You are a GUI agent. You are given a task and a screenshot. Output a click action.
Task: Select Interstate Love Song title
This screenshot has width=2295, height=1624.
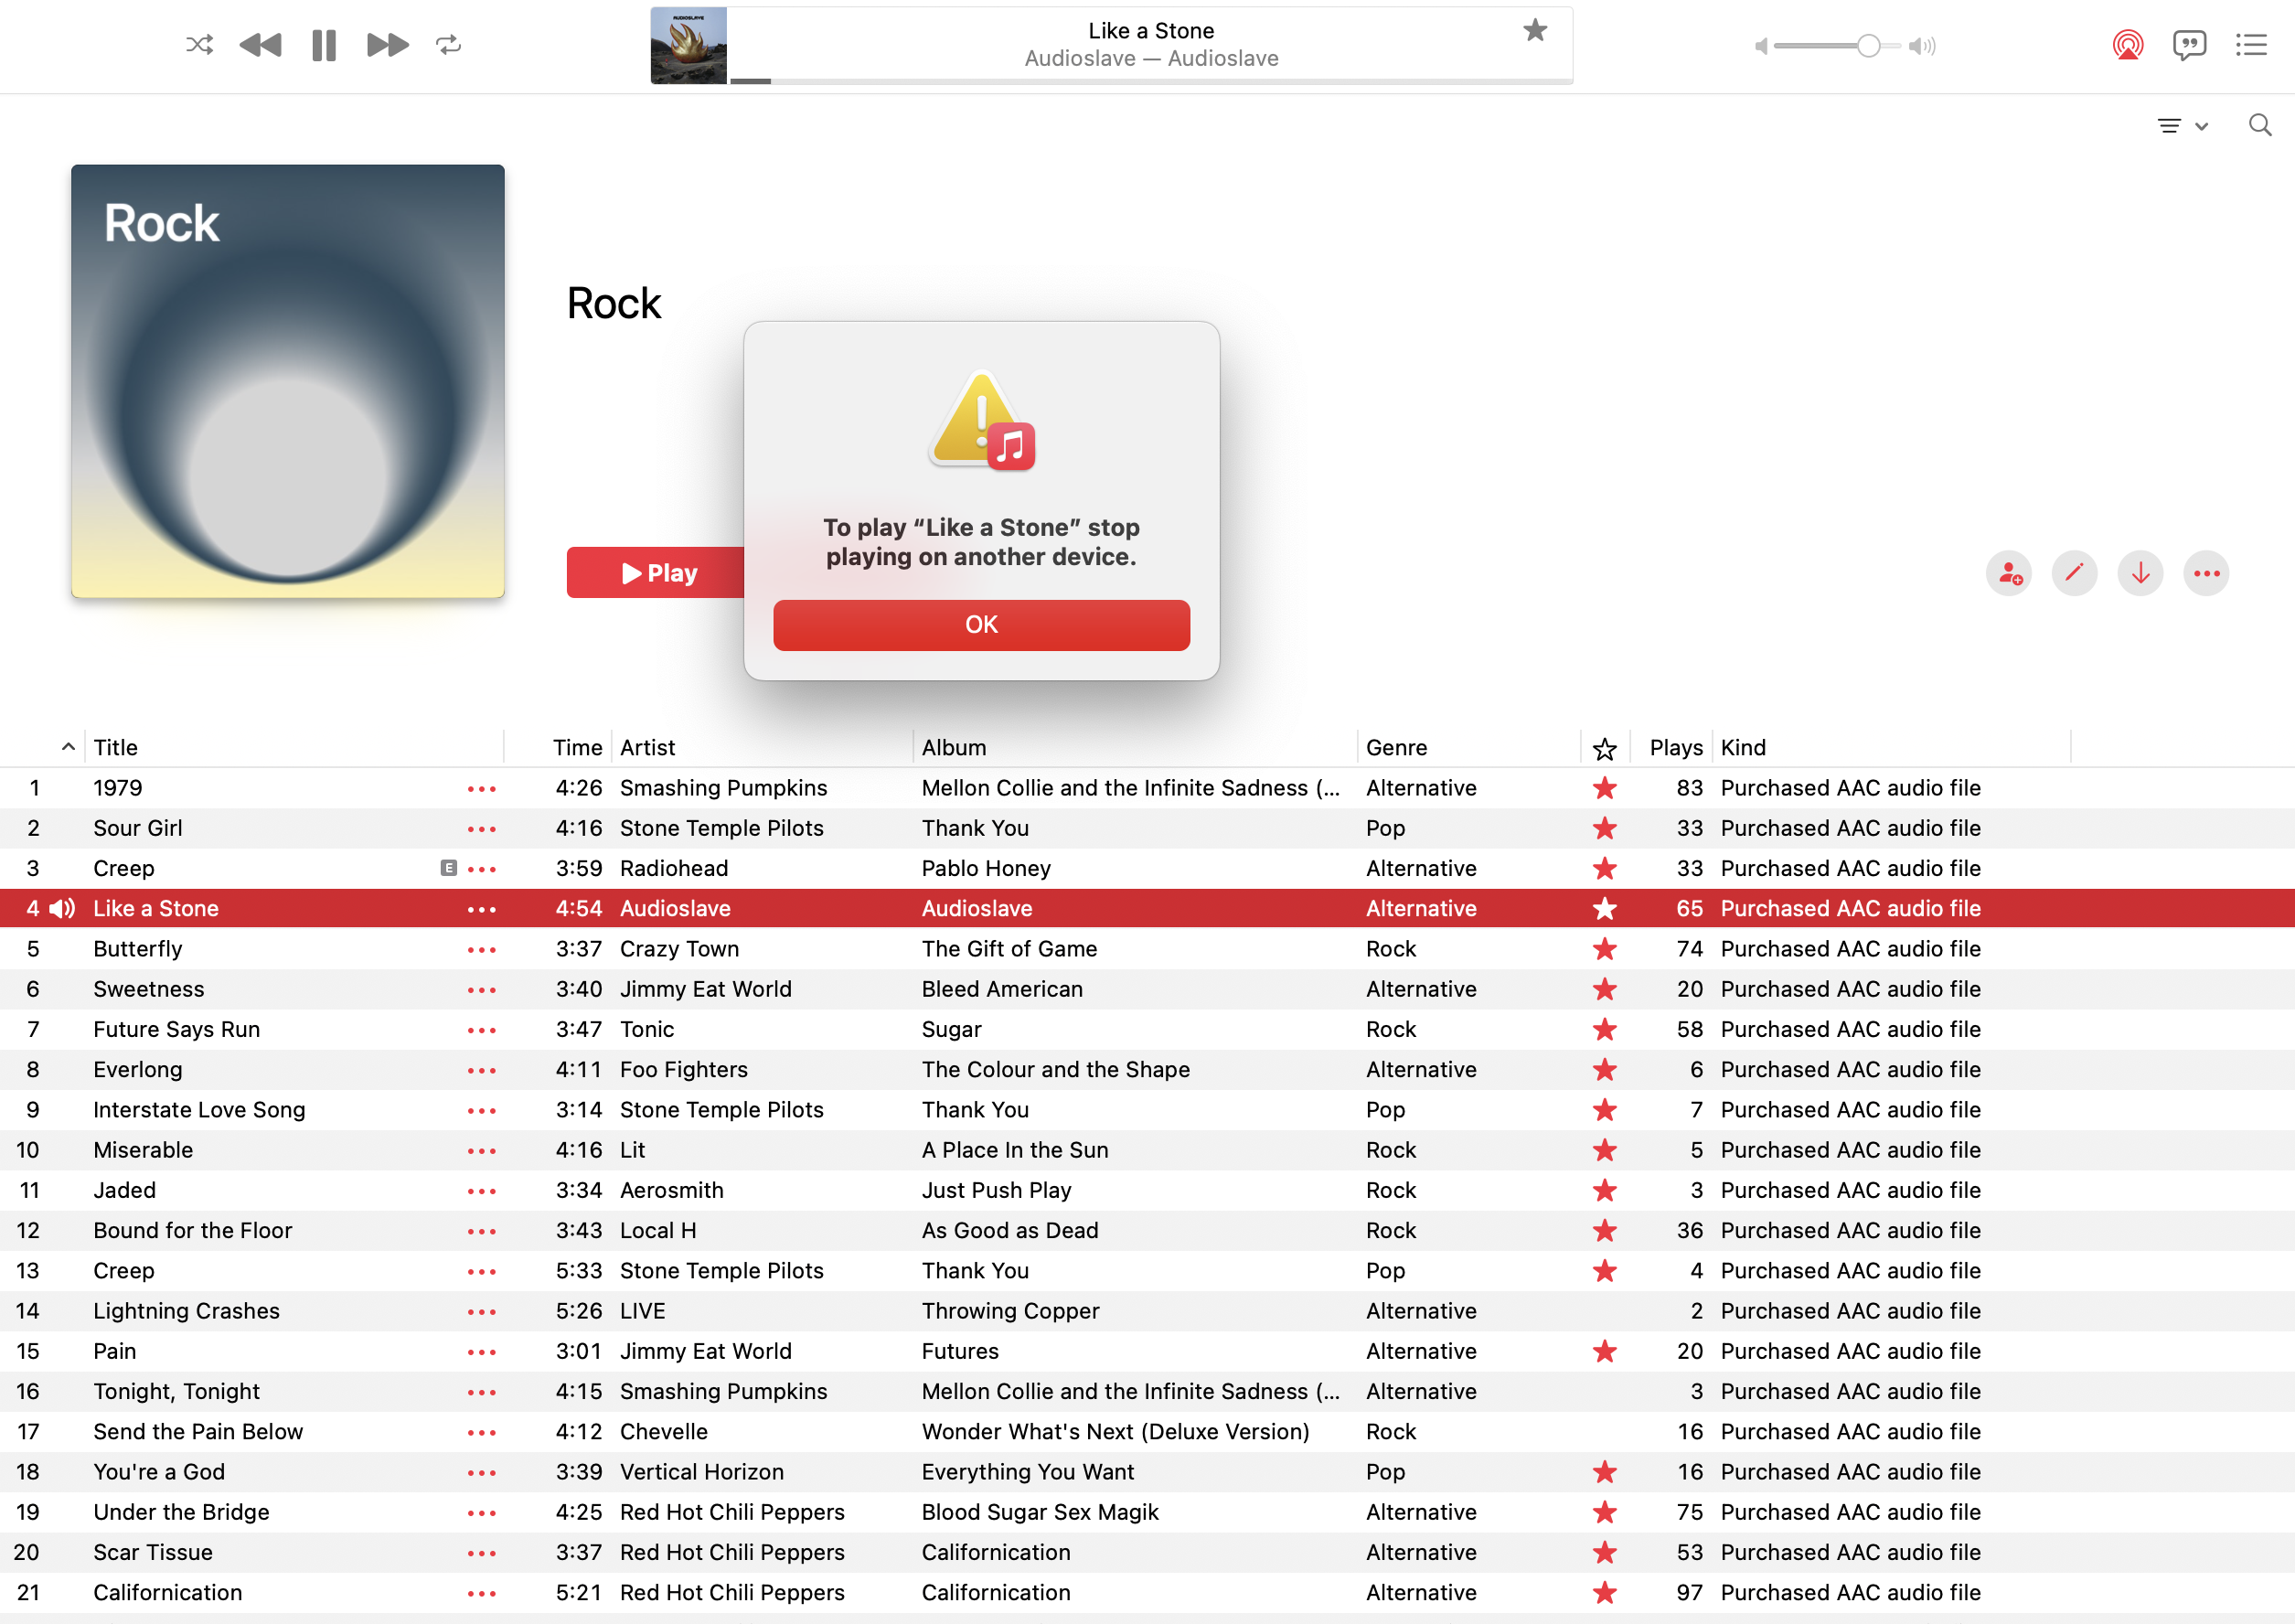point(199,1110)
